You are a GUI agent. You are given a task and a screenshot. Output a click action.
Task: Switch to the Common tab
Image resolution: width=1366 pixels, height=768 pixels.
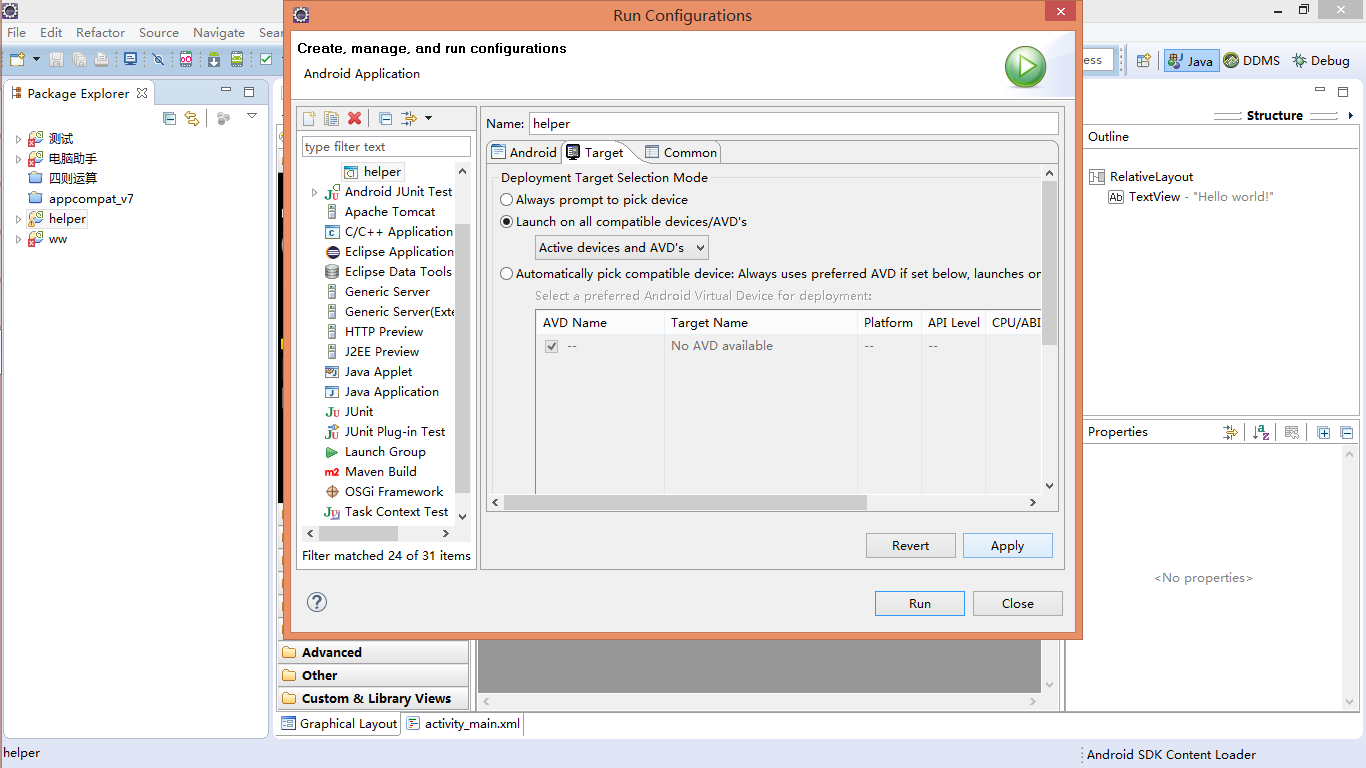pyautogui.click(x=681, y=152)
